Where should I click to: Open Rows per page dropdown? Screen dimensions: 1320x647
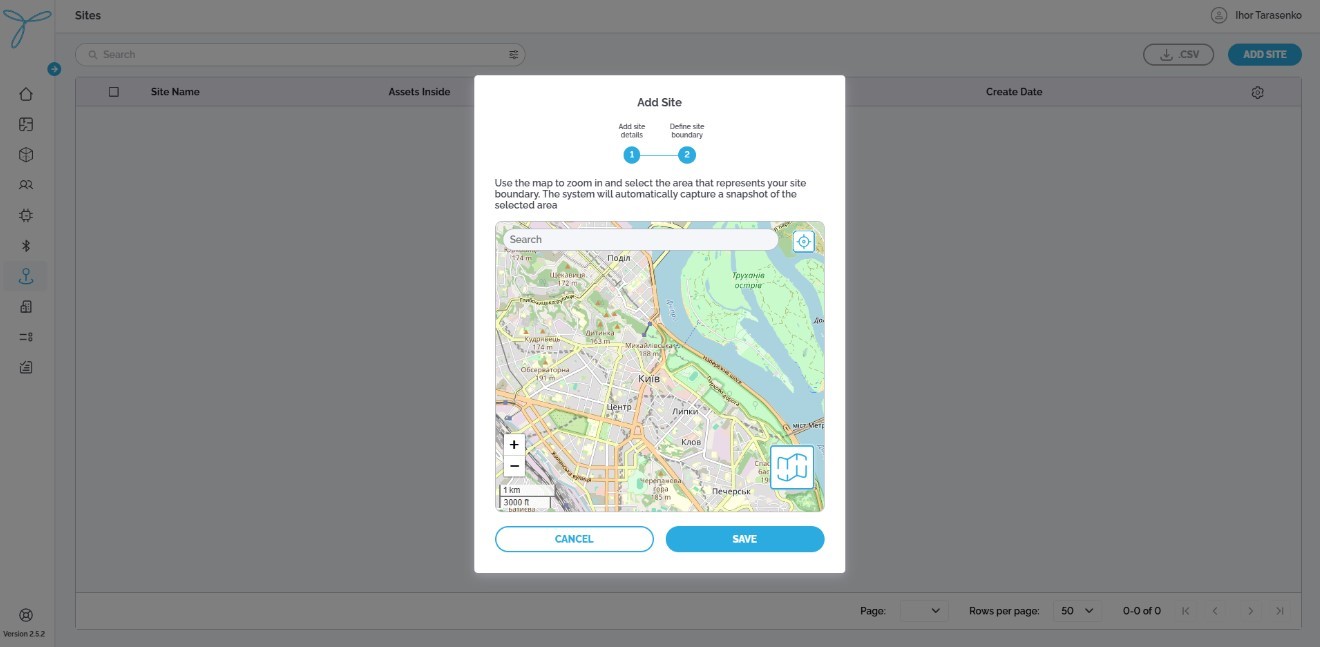(1077, 610)
